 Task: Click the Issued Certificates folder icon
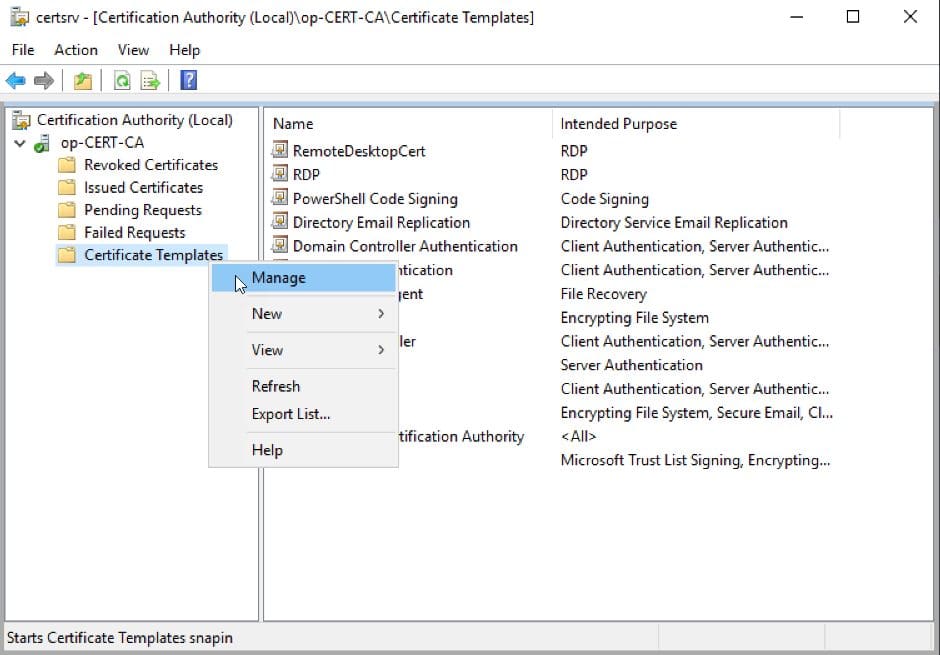click(67, 188)
